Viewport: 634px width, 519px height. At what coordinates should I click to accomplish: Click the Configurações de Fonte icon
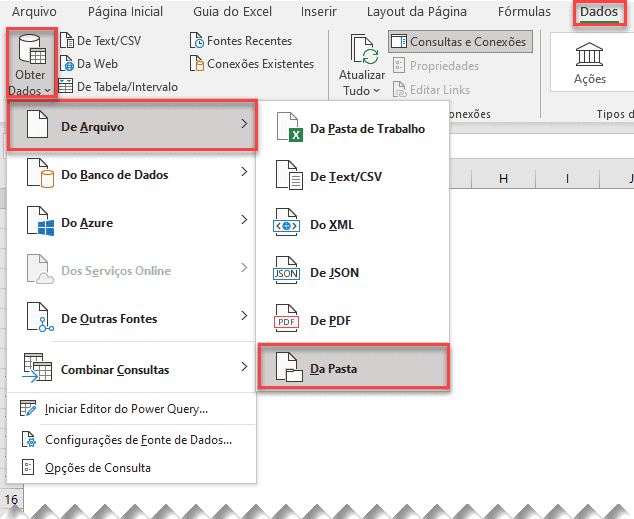click(x=28, y=439)
